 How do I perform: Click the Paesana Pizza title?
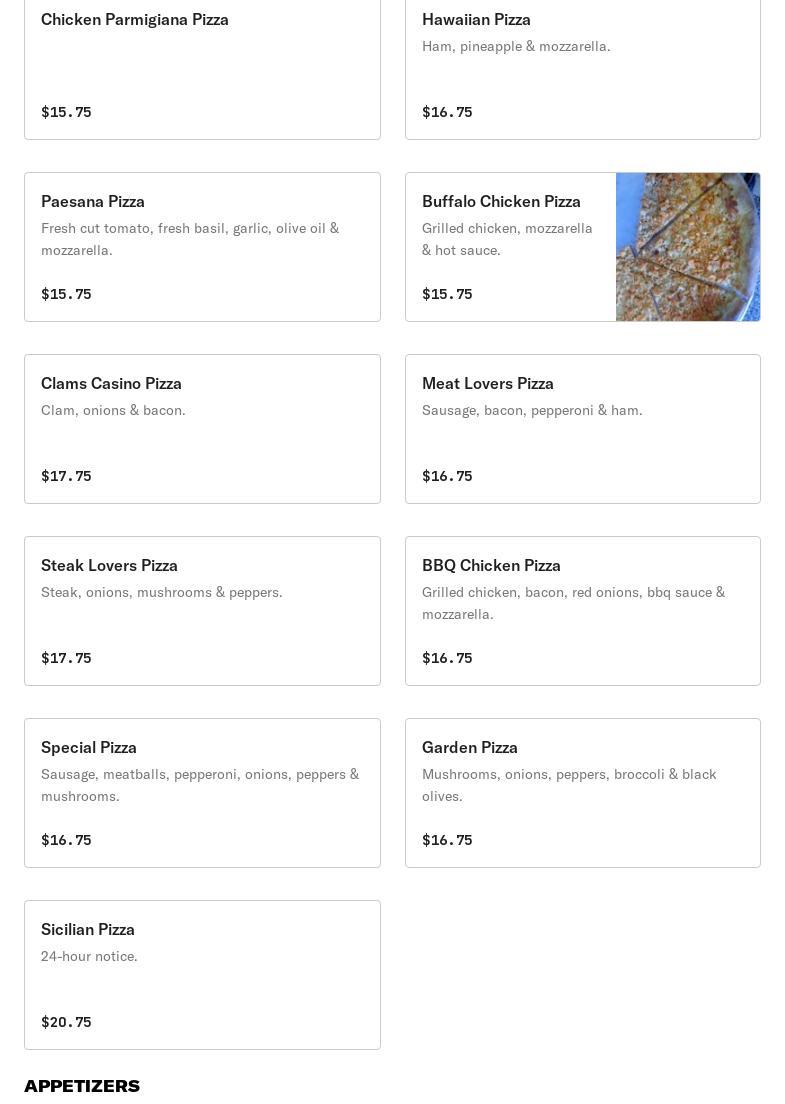click(x=93, y=201)
